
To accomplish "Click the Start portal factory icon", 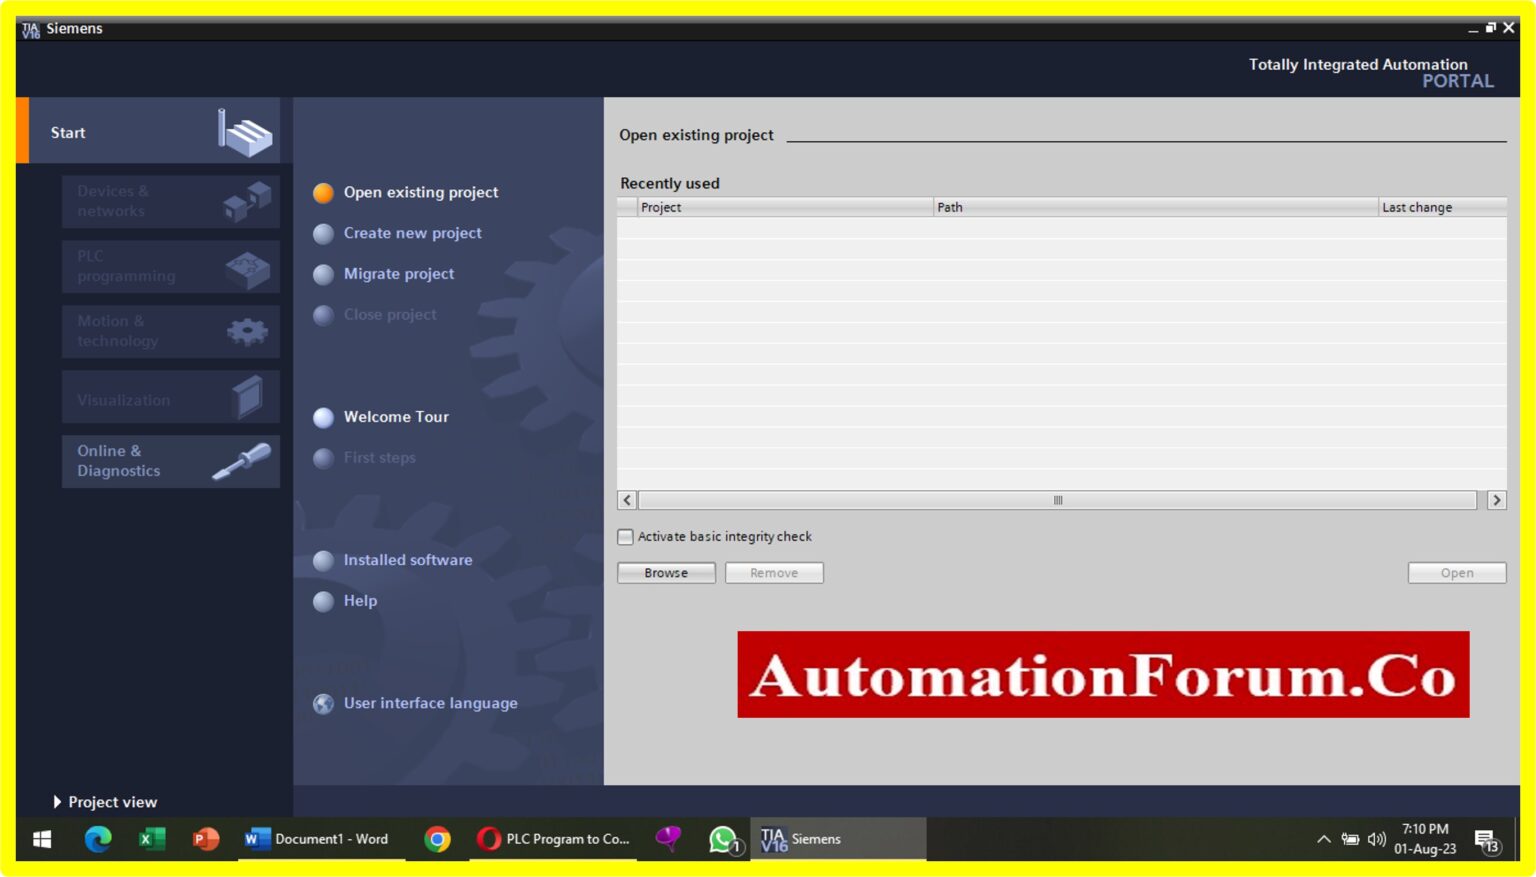I will (x=245, y=133).
